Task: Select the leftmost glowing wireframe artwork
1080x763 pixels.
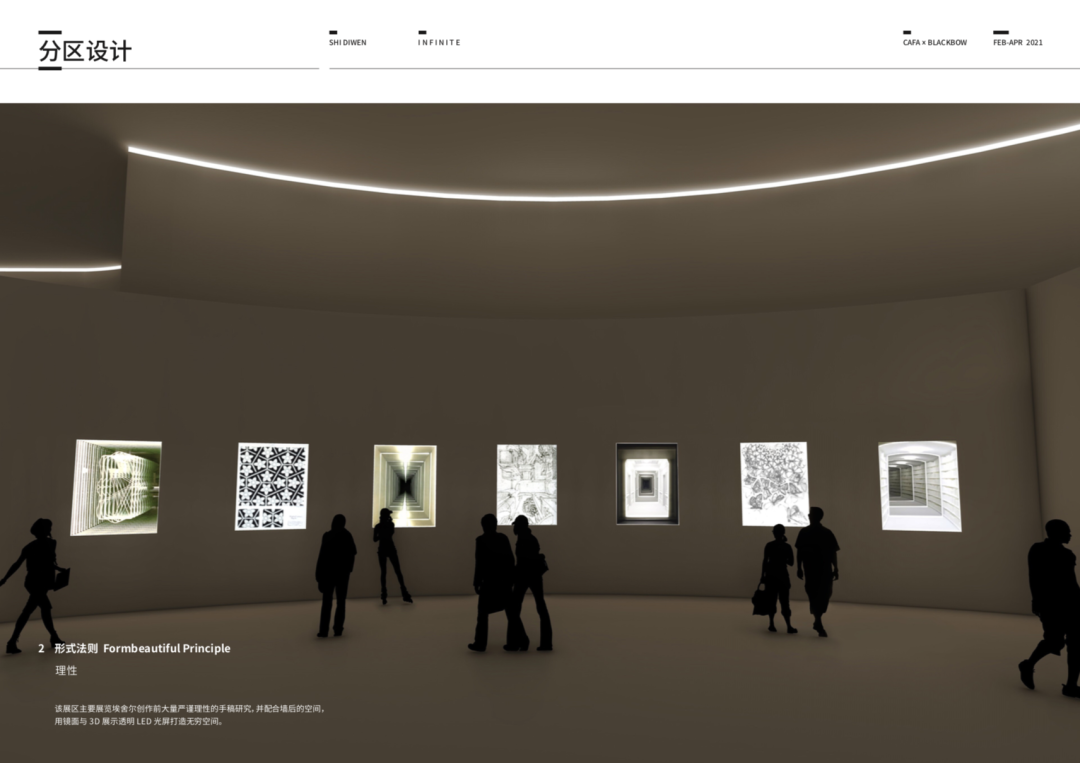Action: (x=116, y=487)
